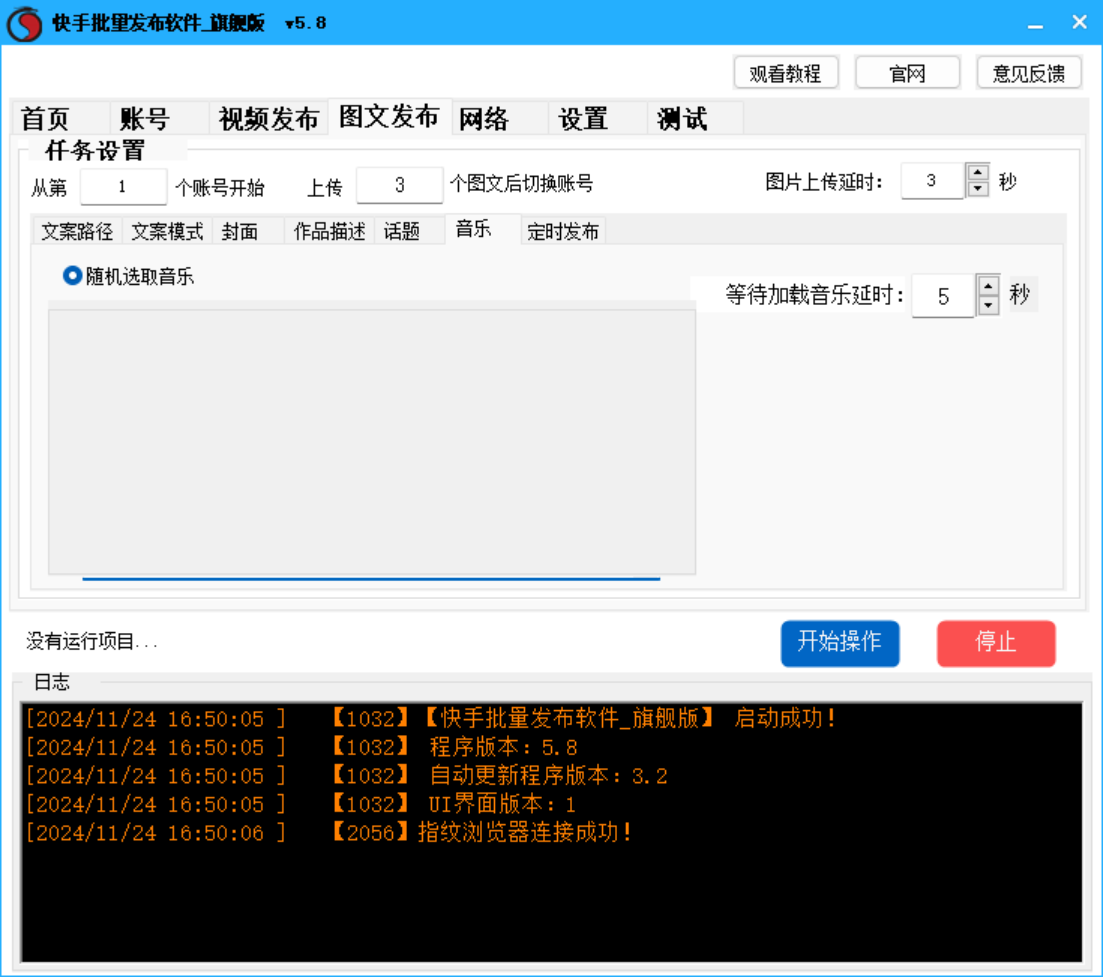
Task: Click the 图片上传延时 value field
Action: 932,181
